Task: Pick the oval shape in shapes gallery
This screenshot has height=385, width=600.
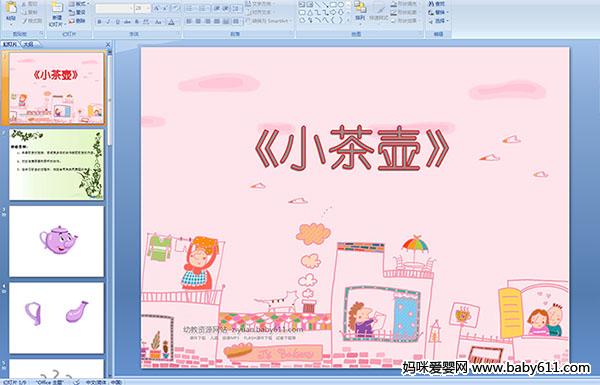Action: coord(341,5)
